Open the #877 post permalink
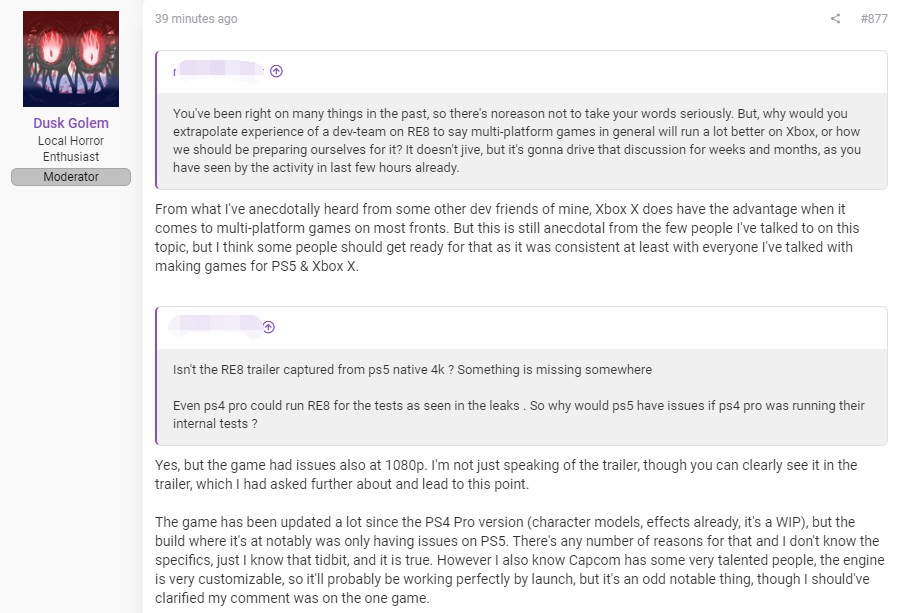 (874, 19)
